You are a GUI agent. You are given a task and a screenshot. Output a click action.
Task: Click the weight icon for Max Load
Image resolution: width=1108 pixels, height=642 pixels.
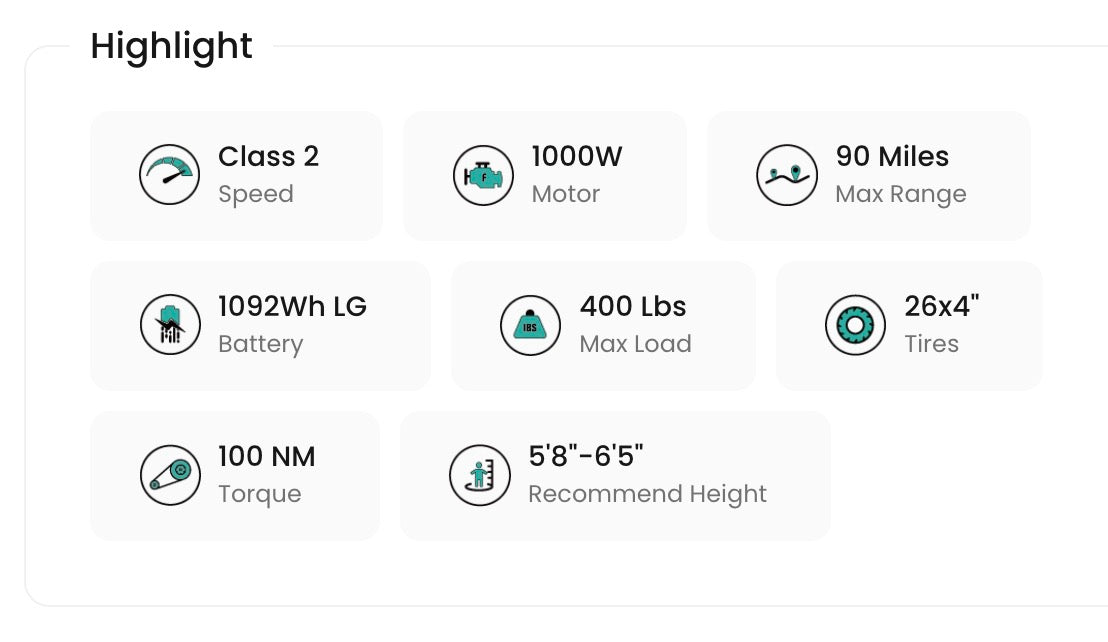pos(530,325)
